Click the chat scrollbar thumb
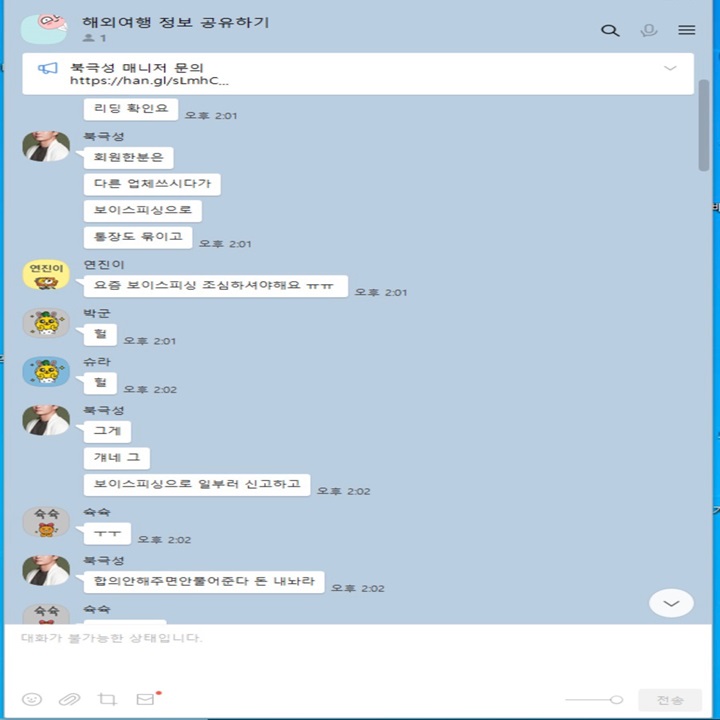Screen dimensions: 720x720 tap(704, 125)
